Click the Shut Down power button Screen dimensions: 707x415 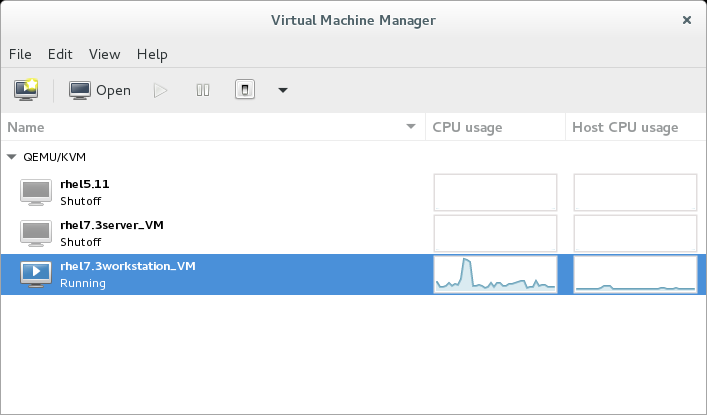click(245, 90)
